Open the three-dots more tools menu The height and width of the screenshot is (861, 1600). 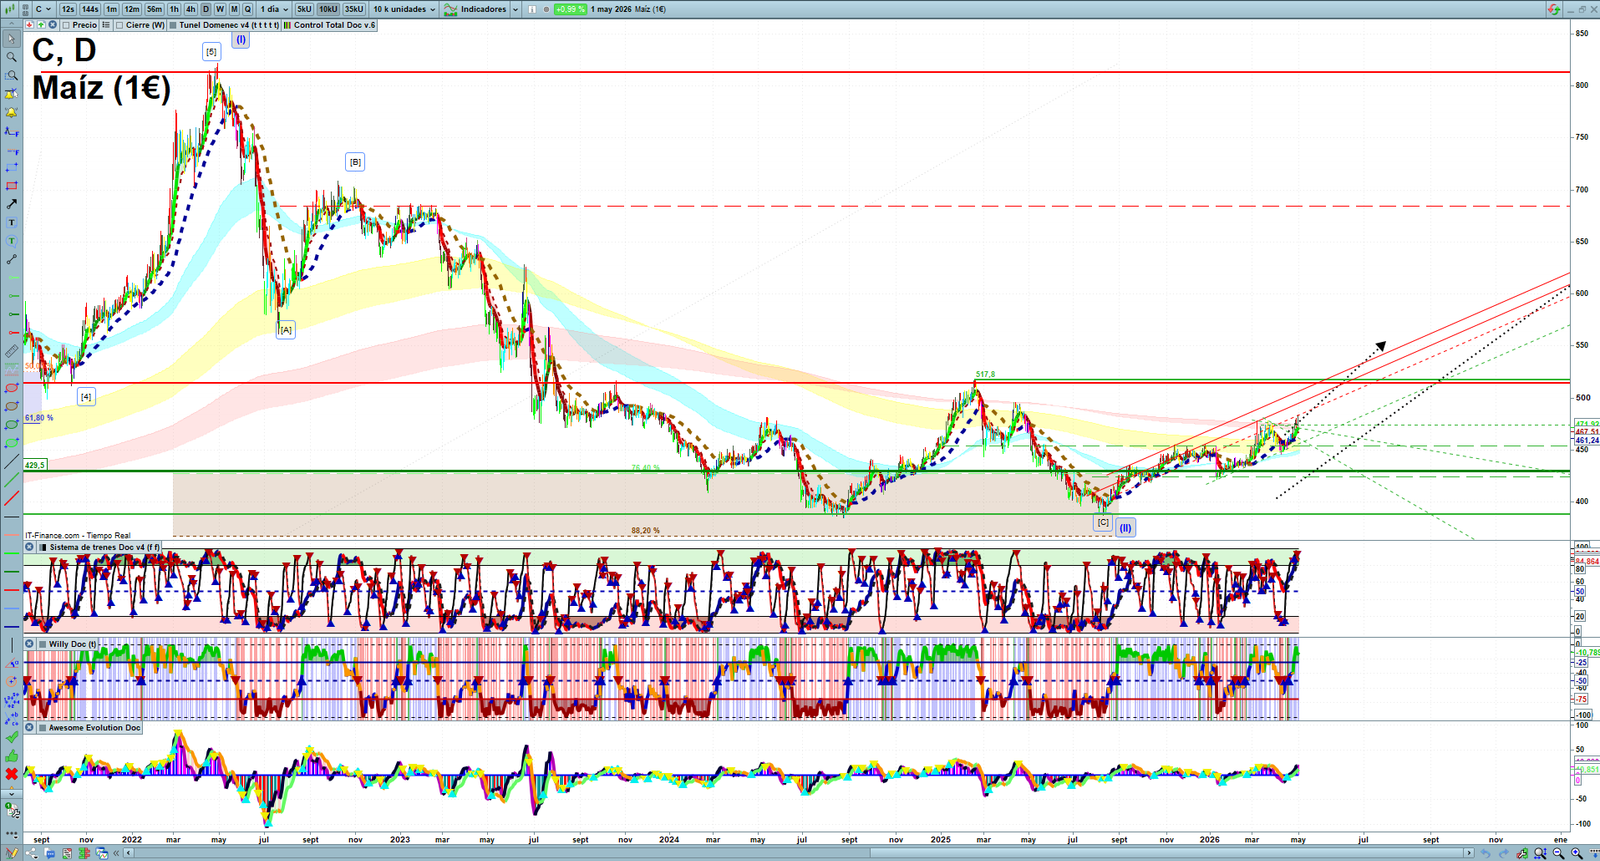pyautogui.click(x=11, y=833)
